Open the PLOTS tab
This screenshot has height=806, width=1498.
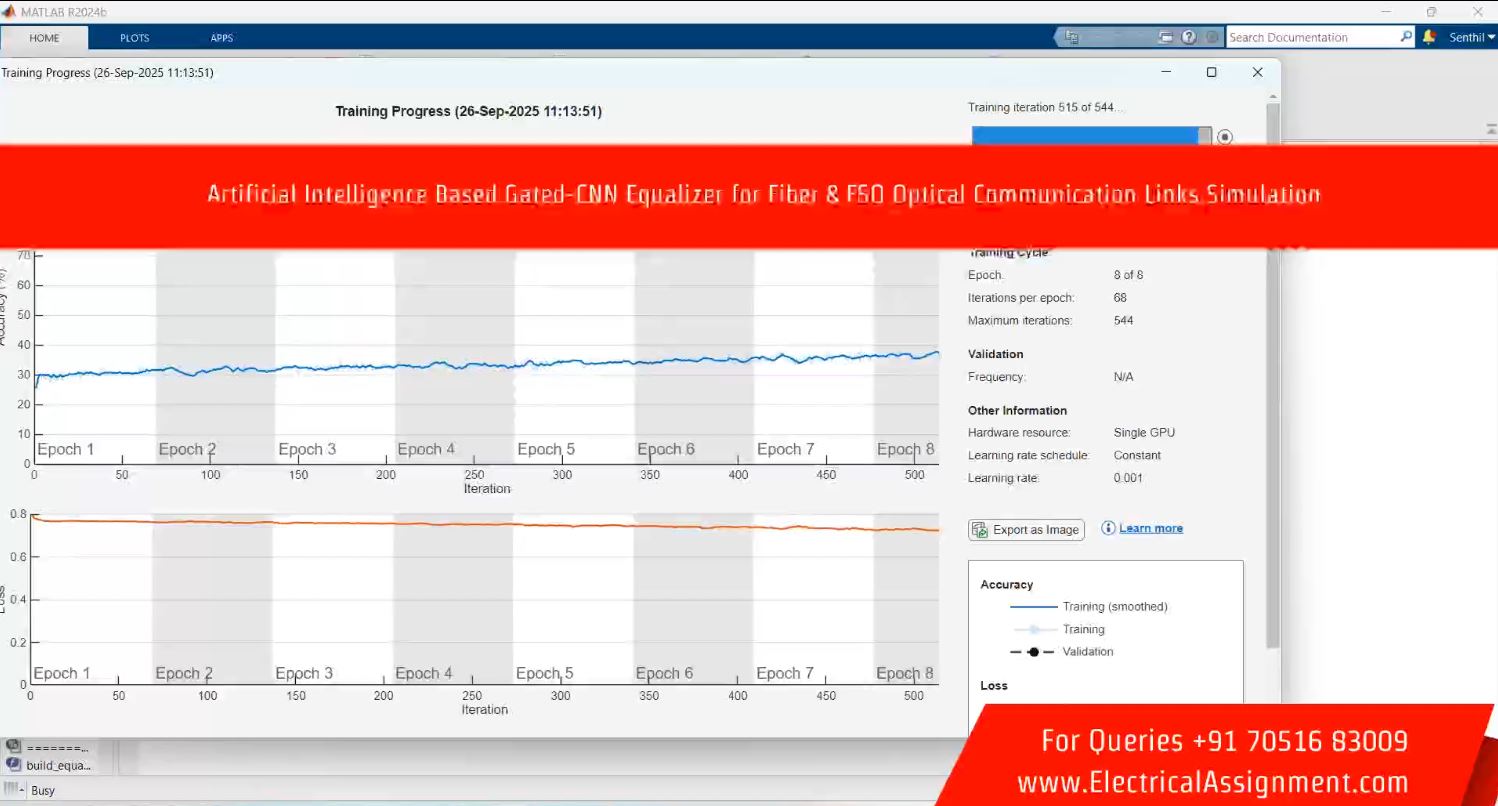tap(134, 38)
